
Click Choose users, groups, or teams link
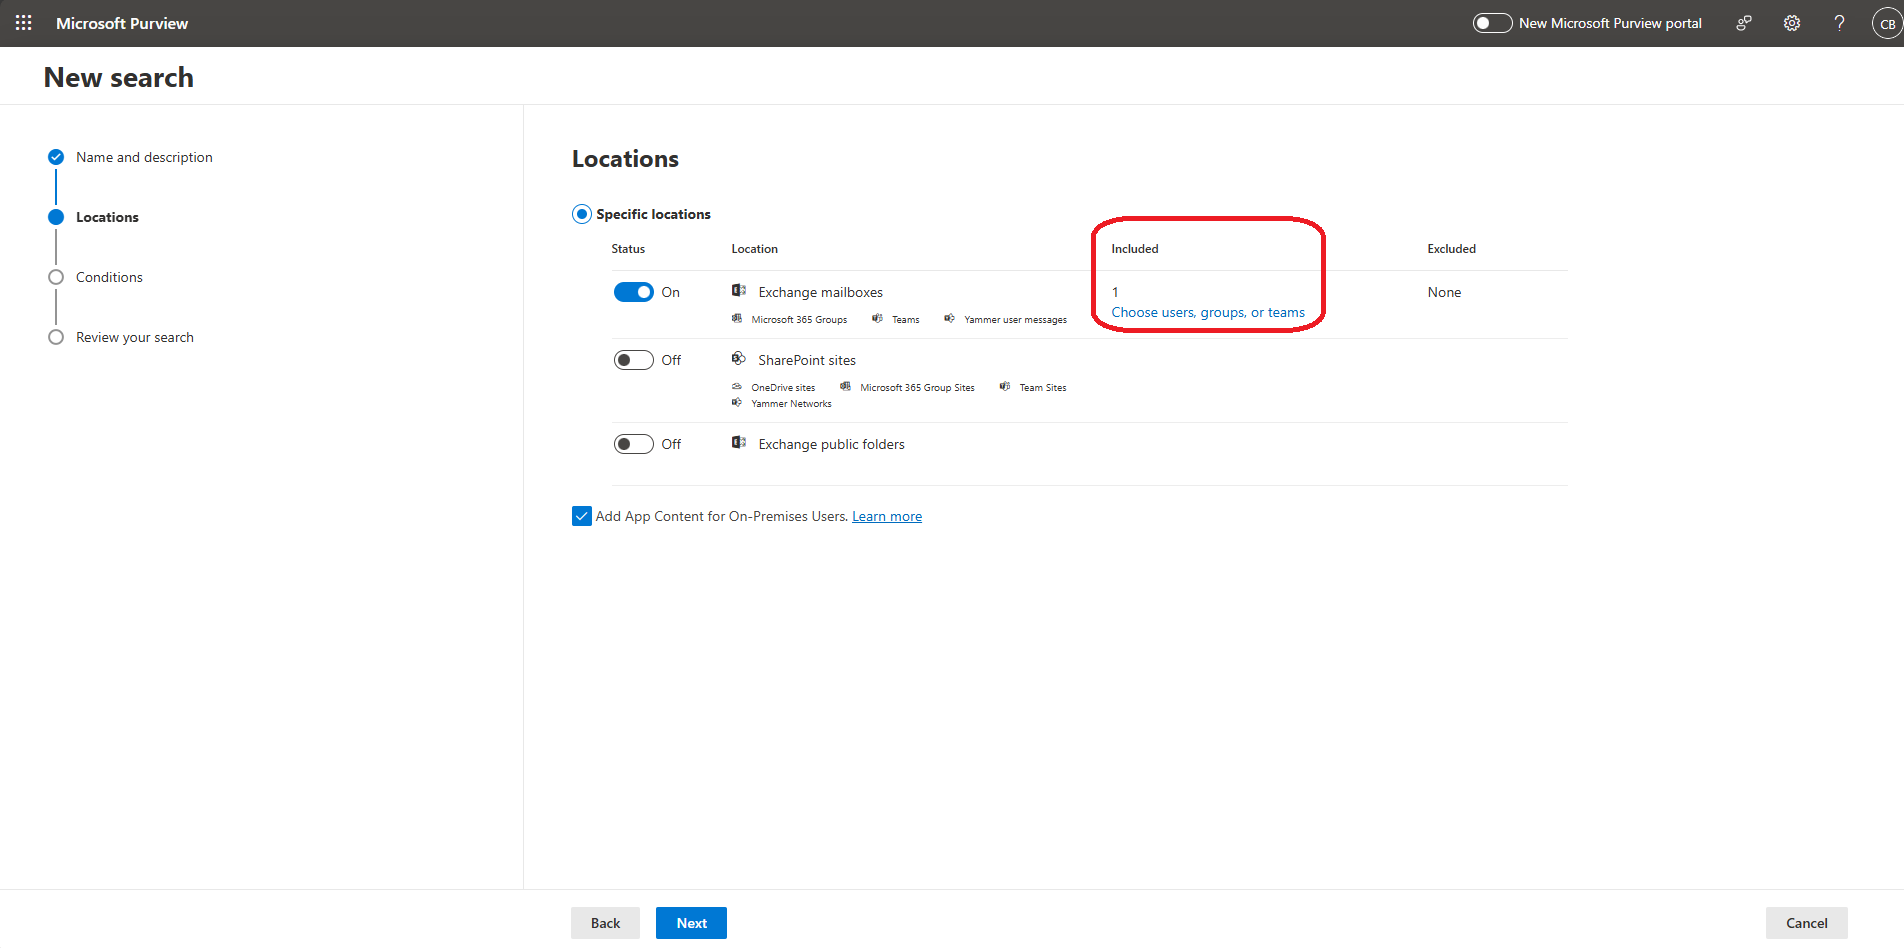[x=1208, y=312]
